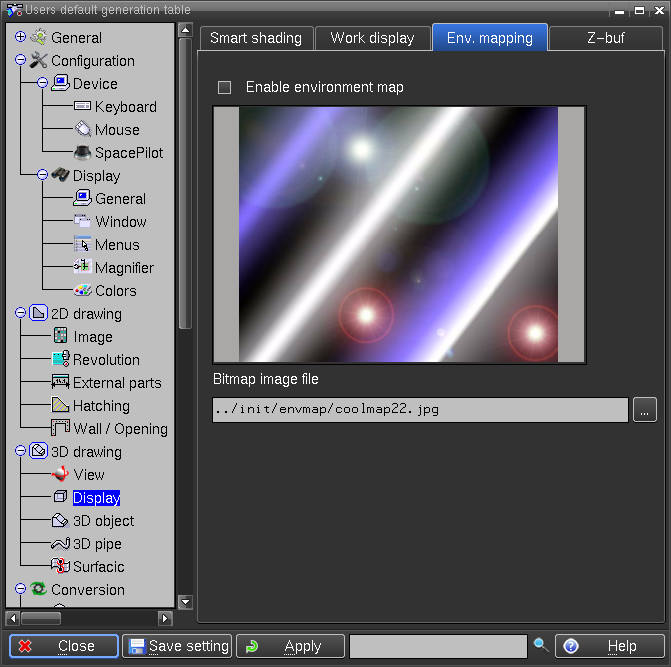The image size is (671, 667).
Task: Click the bitmap image file path field
Action: pyautogui.click(x=420, y=409)
